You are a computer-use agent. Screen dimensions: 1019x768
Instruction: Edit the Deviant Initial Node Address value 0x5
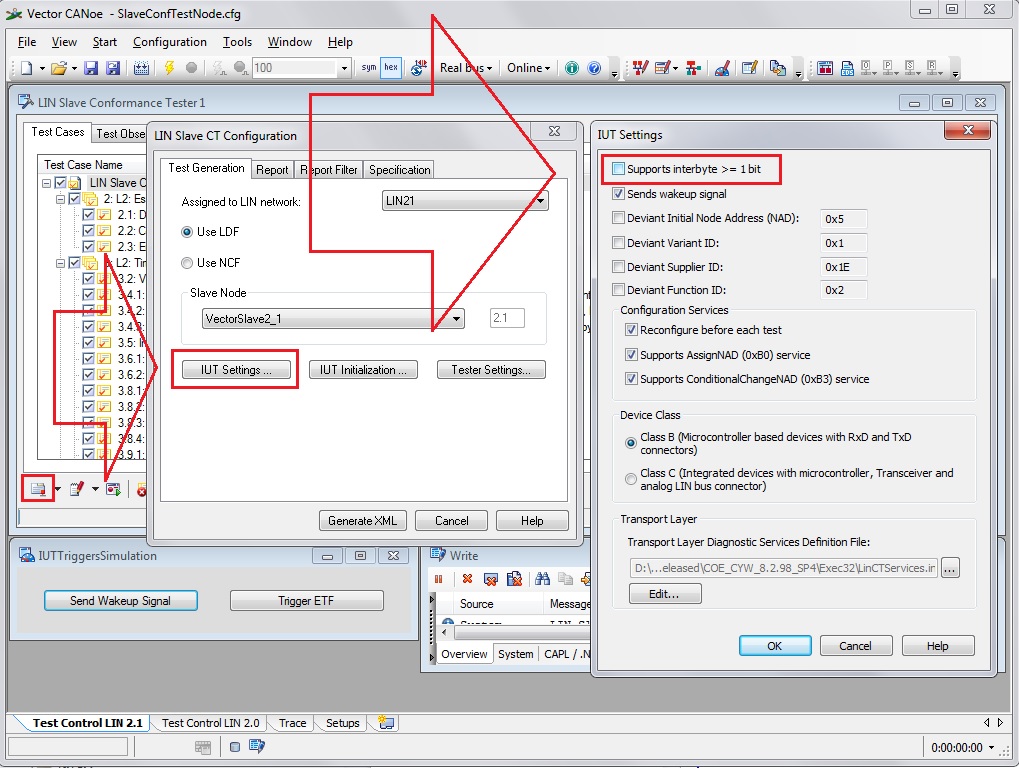(x=844, y=218)
